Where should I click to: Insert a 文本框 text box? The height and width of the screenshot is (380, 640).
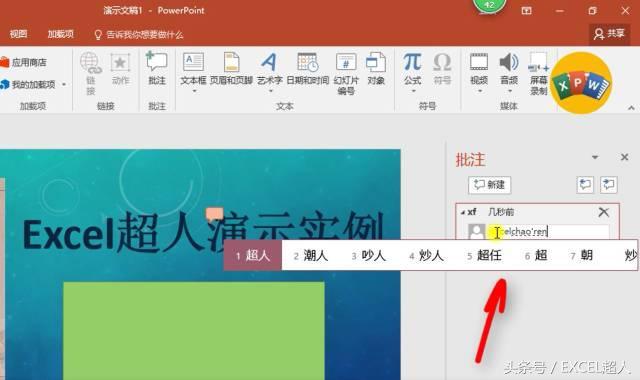pos(193,69)
